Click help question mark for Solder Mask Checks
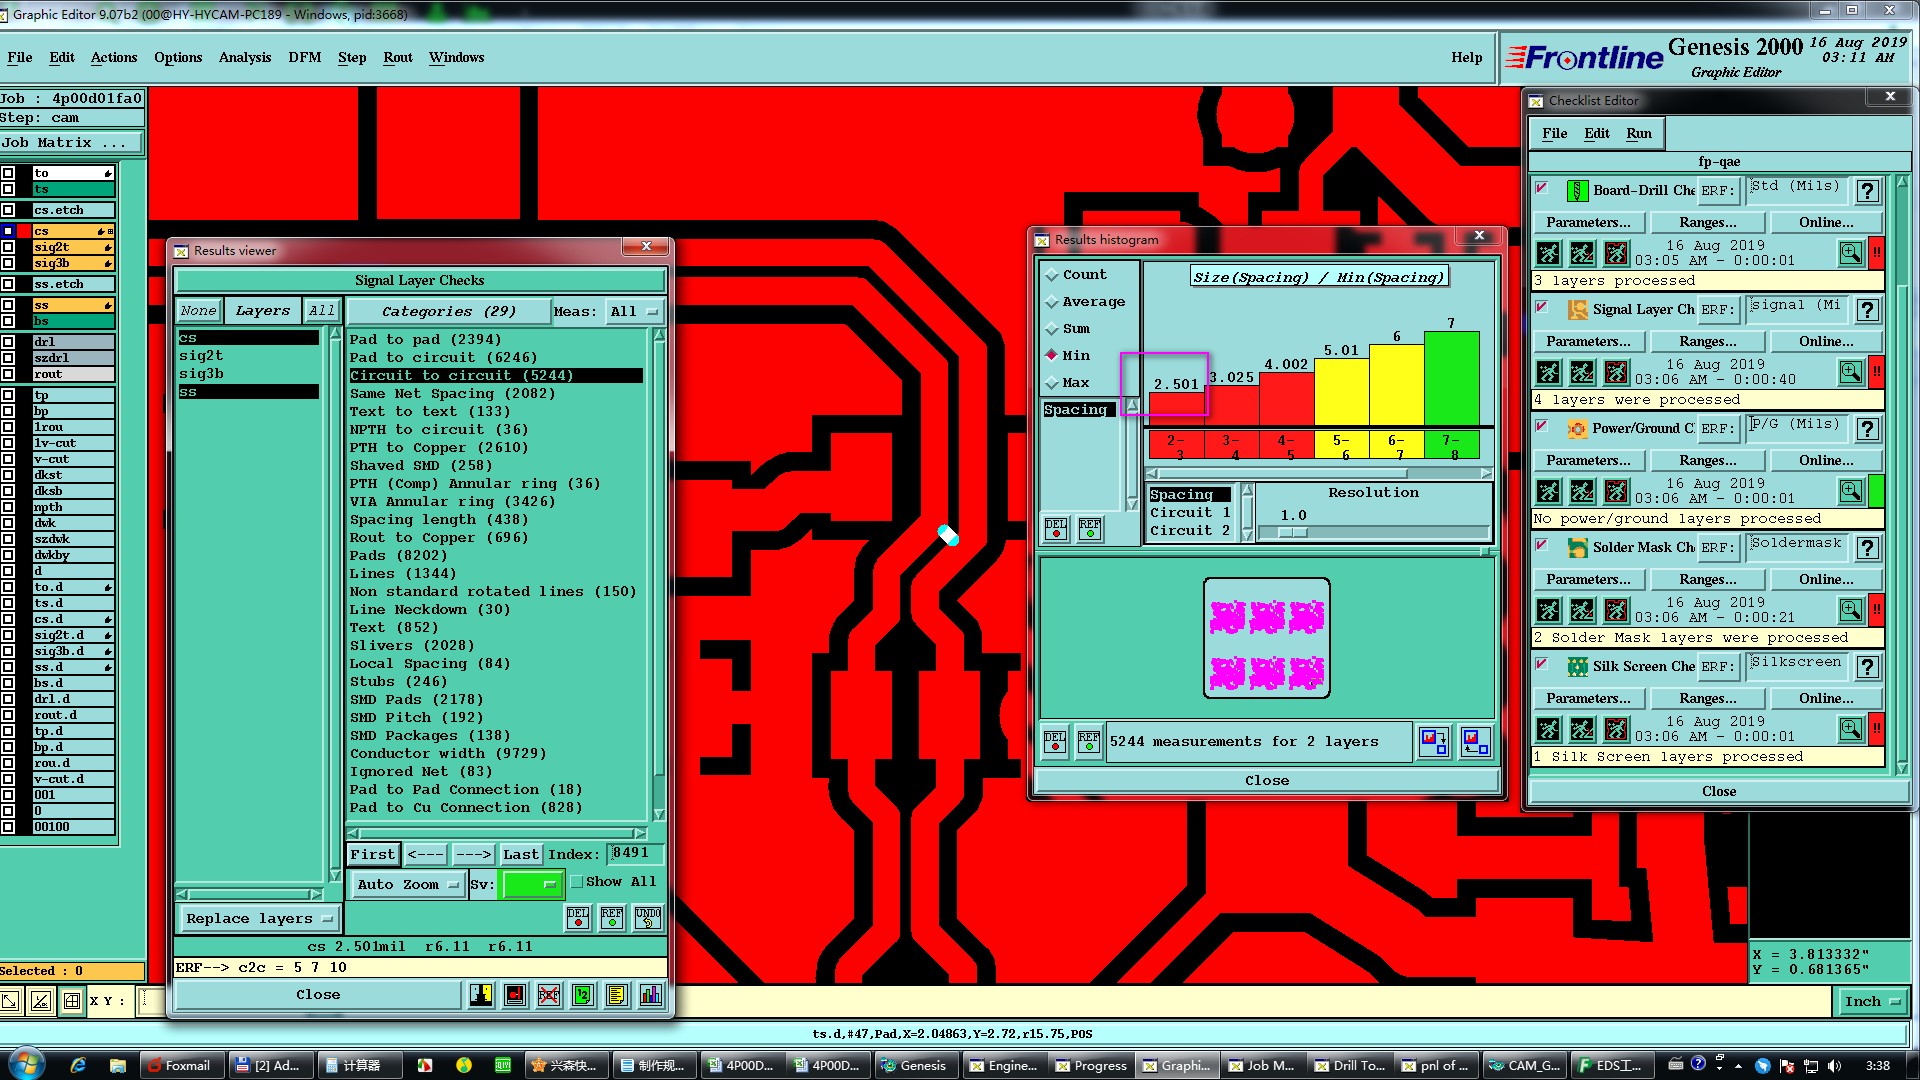Screen dimensions: 1920x1080 1867,548
